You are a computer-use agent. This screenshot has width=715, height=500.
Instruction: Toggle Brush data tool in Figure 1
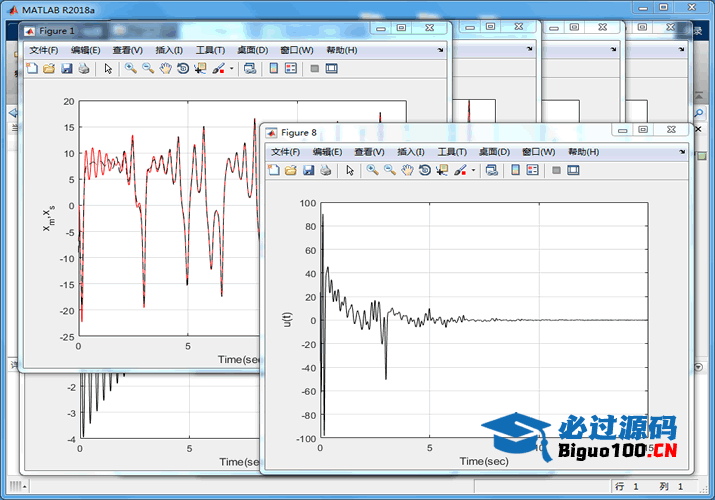pyautogui.click(x=218, y=68)
